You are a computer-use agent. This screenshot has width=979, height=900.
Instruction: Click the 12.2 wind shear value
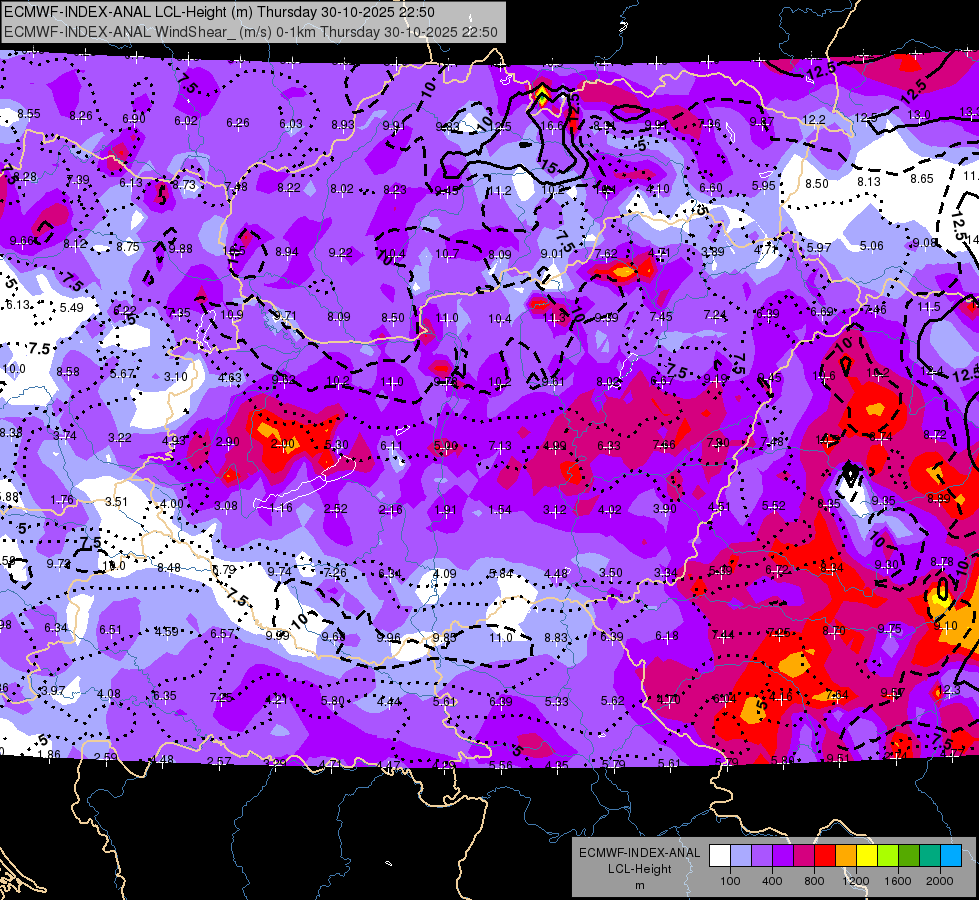coord(814,119)
